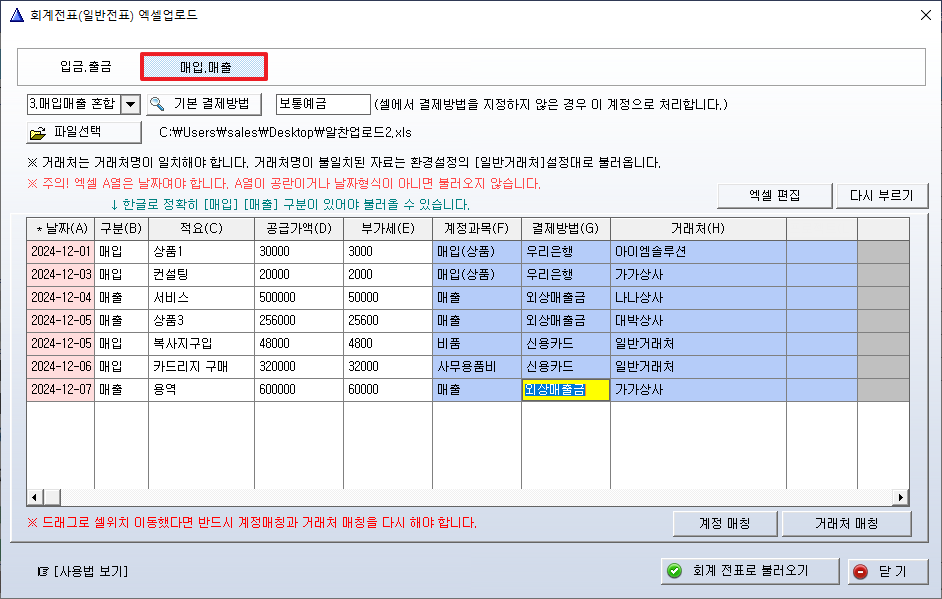This screenshot has height=599, width=942.
Task: Select the 매입.매출 tab
Action: coord(204,67)
